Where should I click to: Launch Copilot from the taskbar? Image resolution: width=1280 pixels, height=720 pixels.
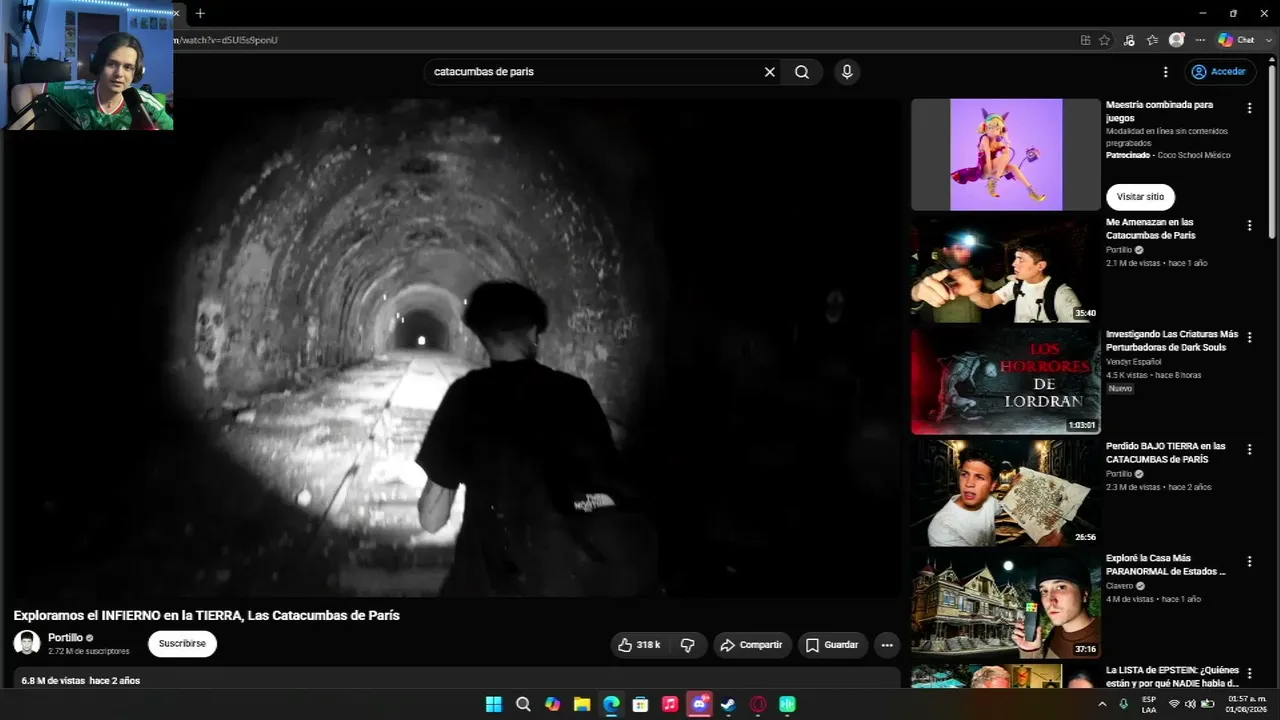pyautogui.click(x=552, y=704)
